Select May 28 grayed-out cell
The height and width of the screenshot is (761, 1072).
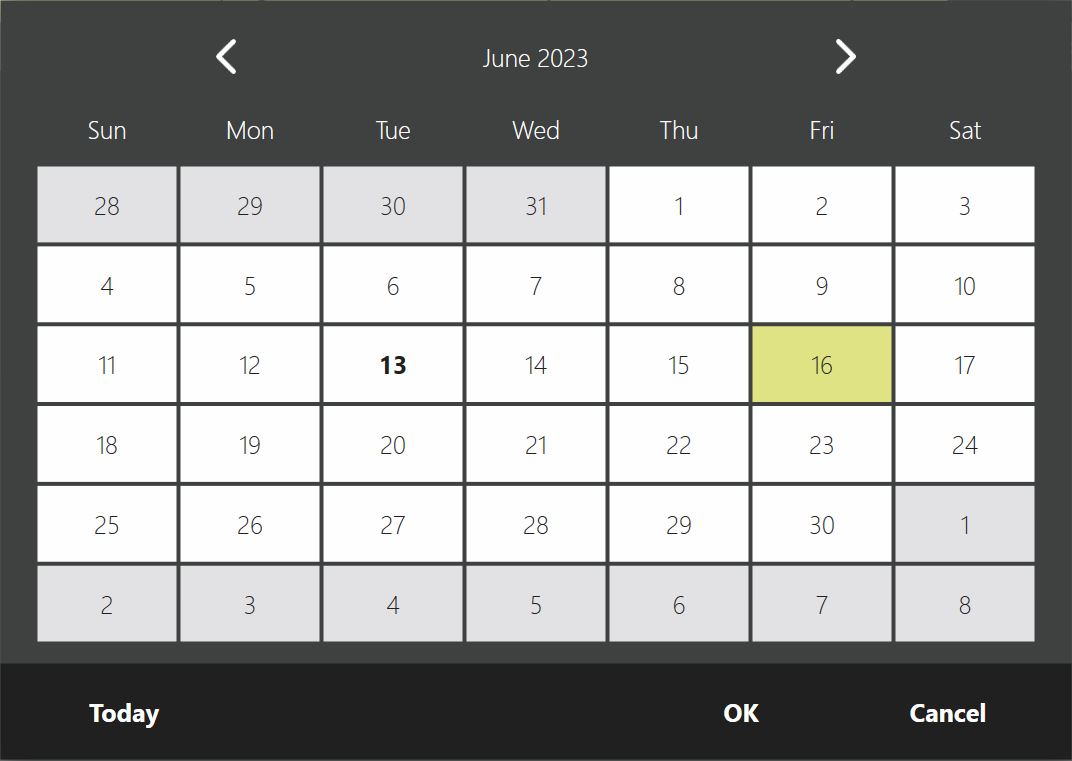(107, 205)
